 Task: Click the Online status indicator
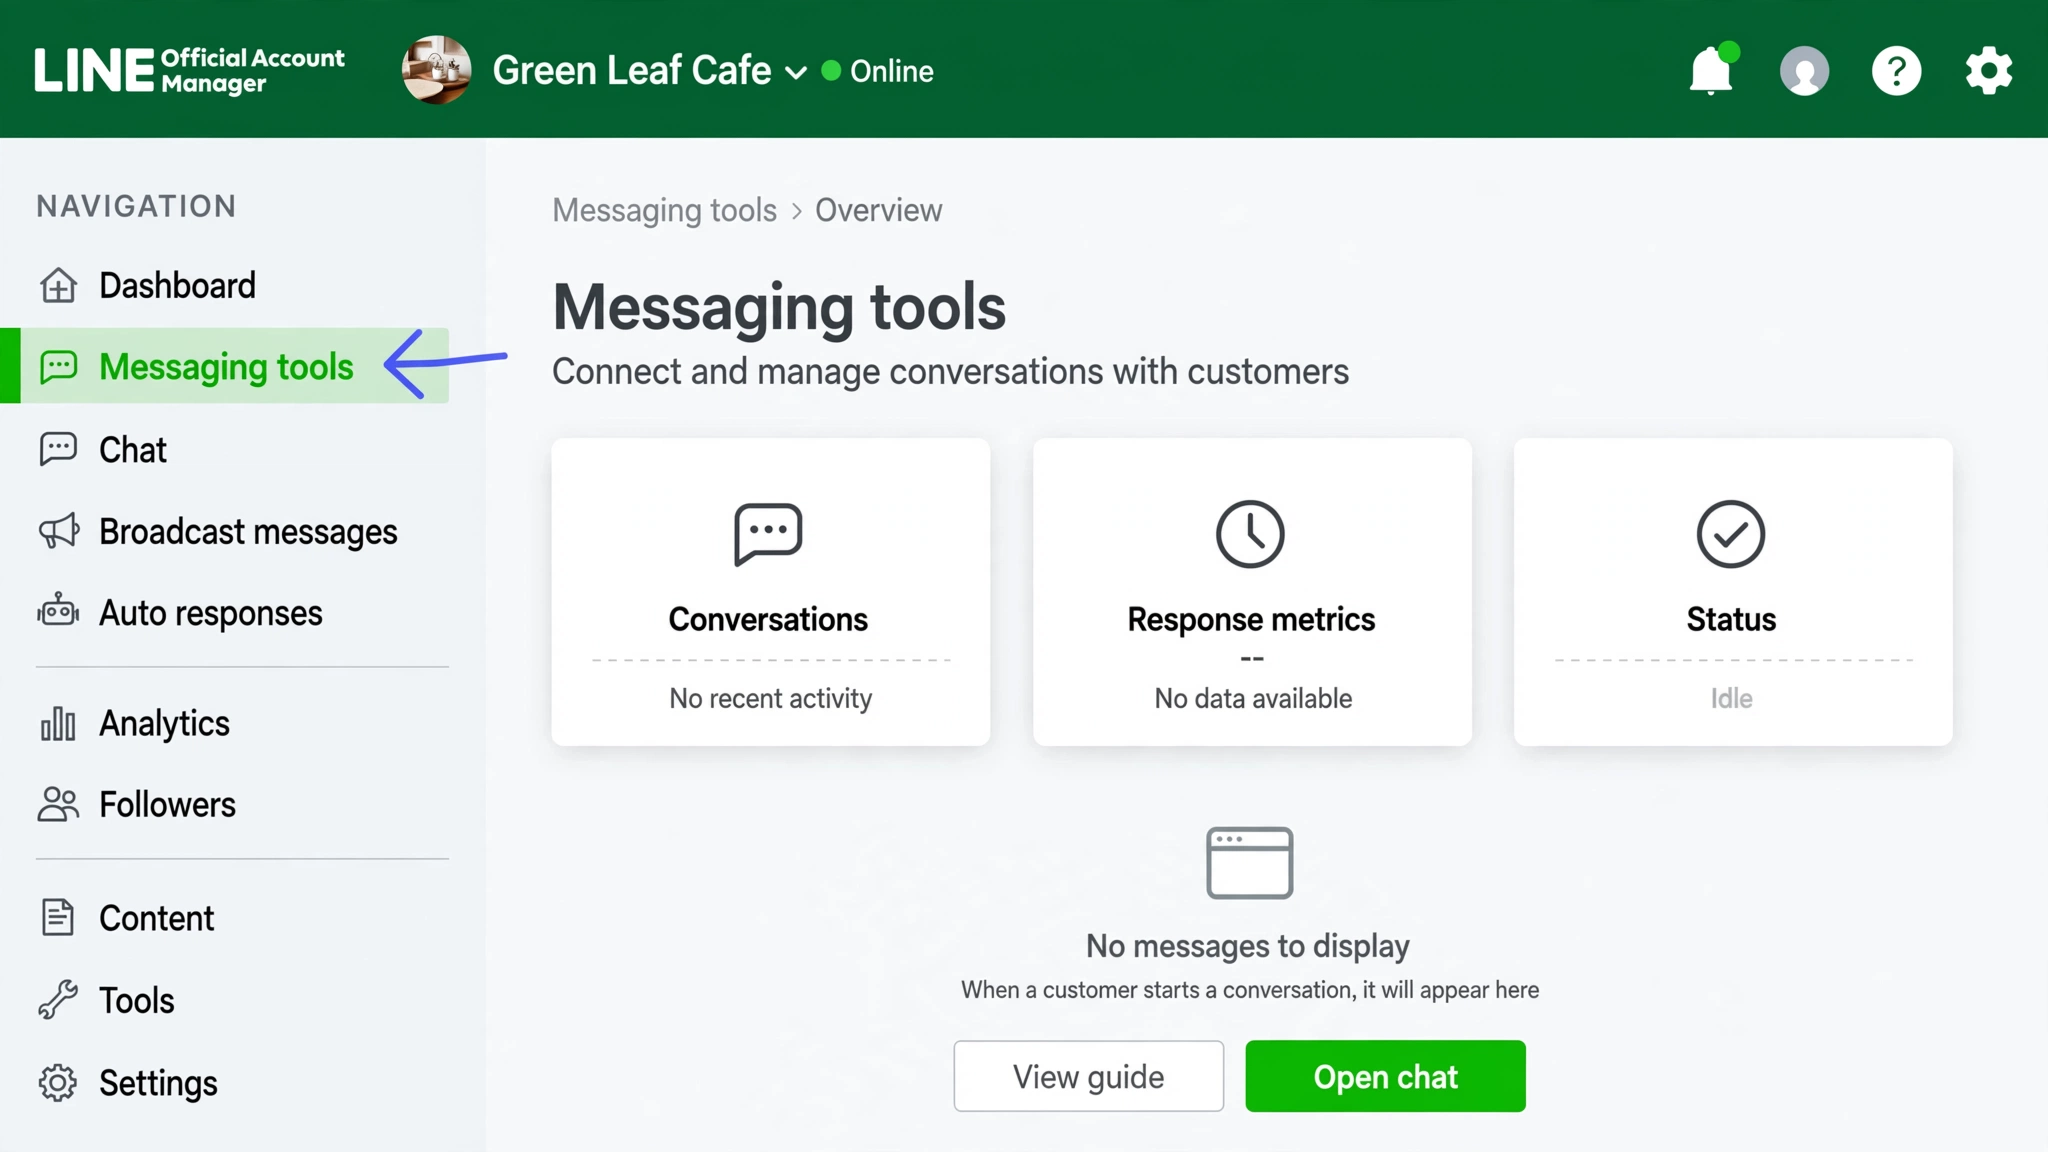point(878,71)
